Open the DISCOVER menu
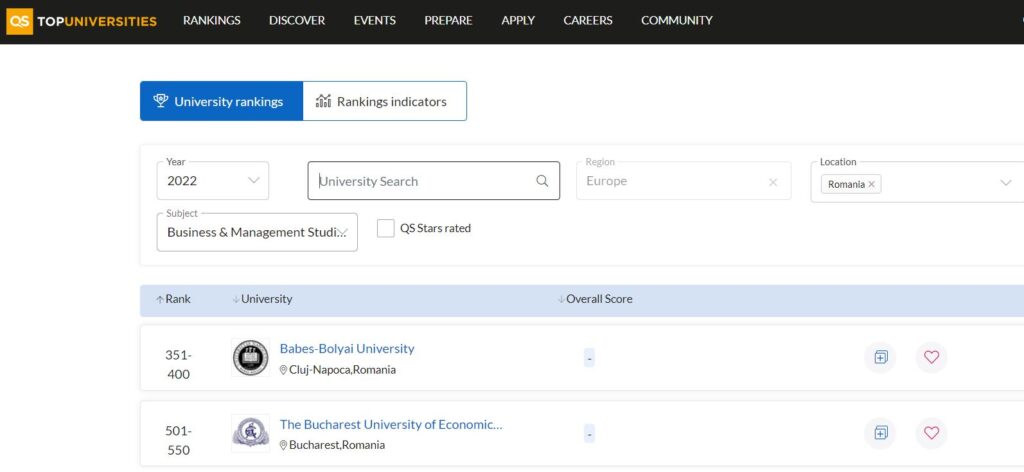The width and height of the screenshot is (1024, 472). point(296,21)
